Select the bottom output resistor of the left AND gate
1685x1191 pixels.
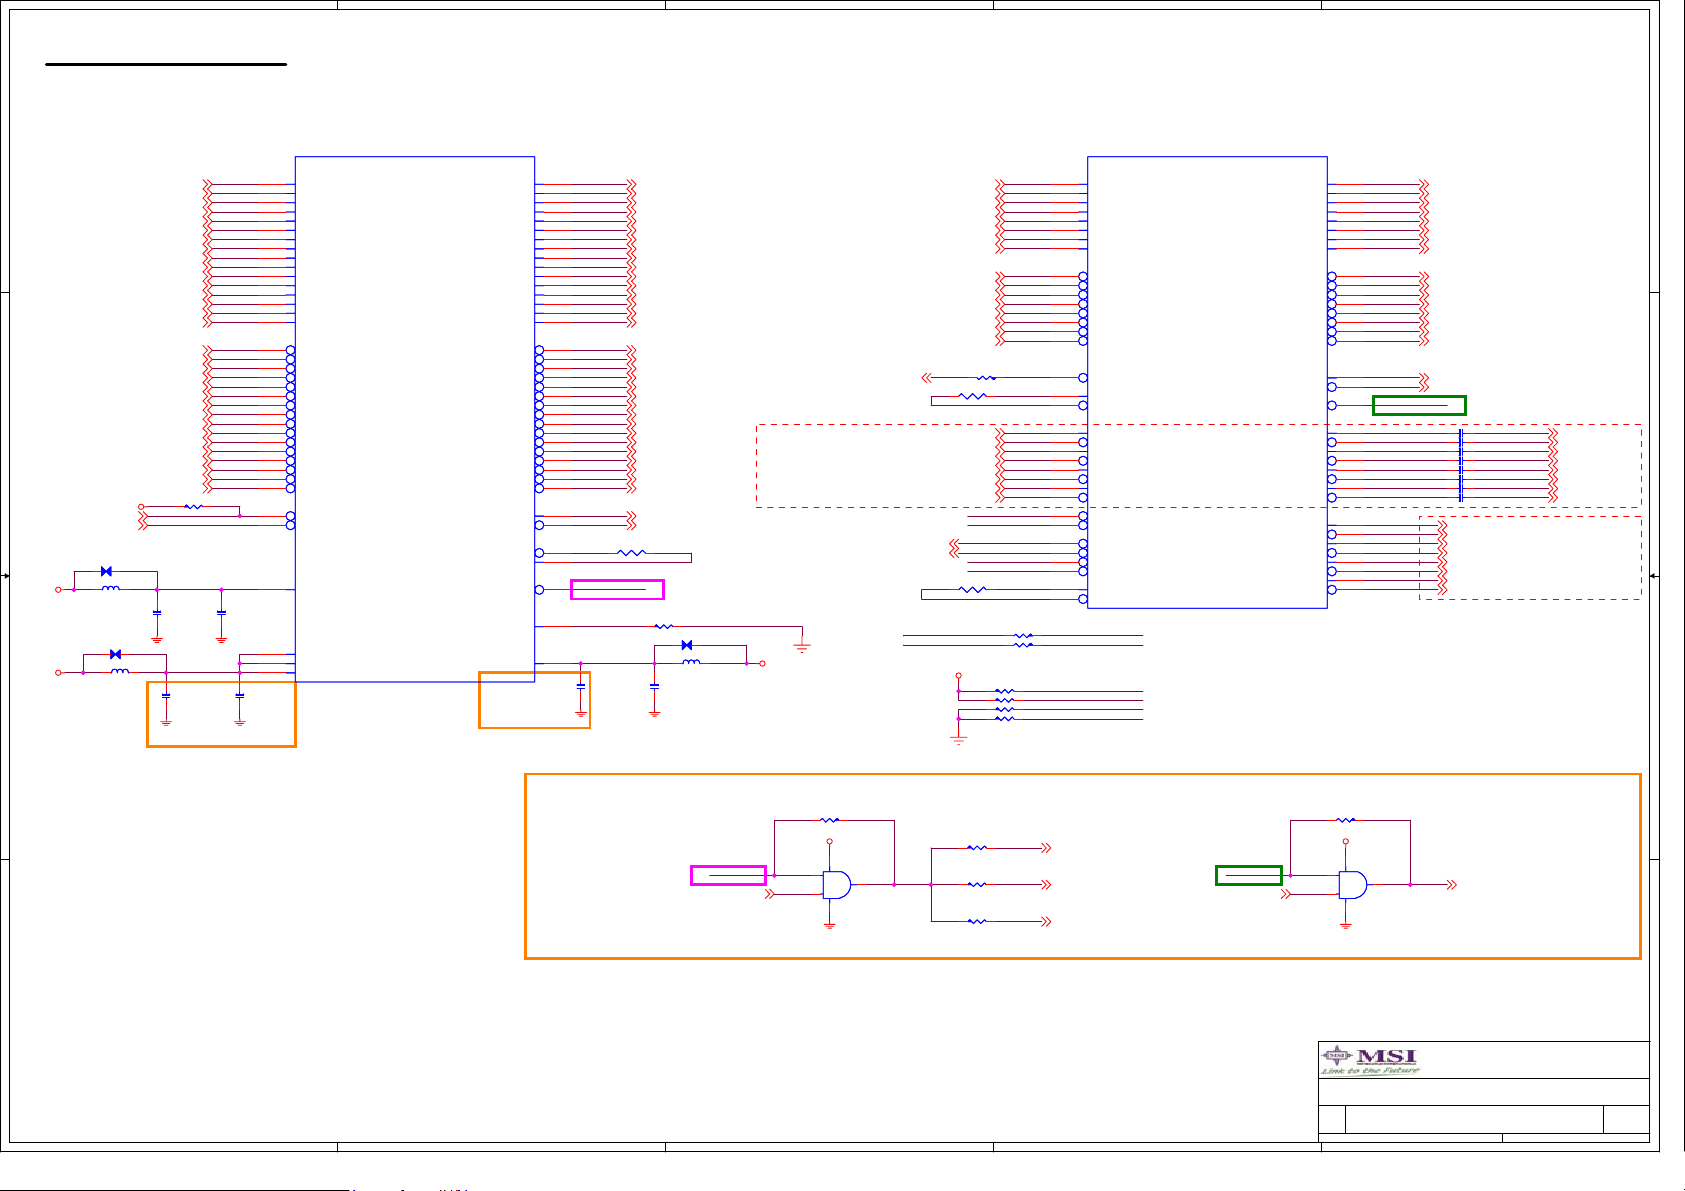coord(977,921)
